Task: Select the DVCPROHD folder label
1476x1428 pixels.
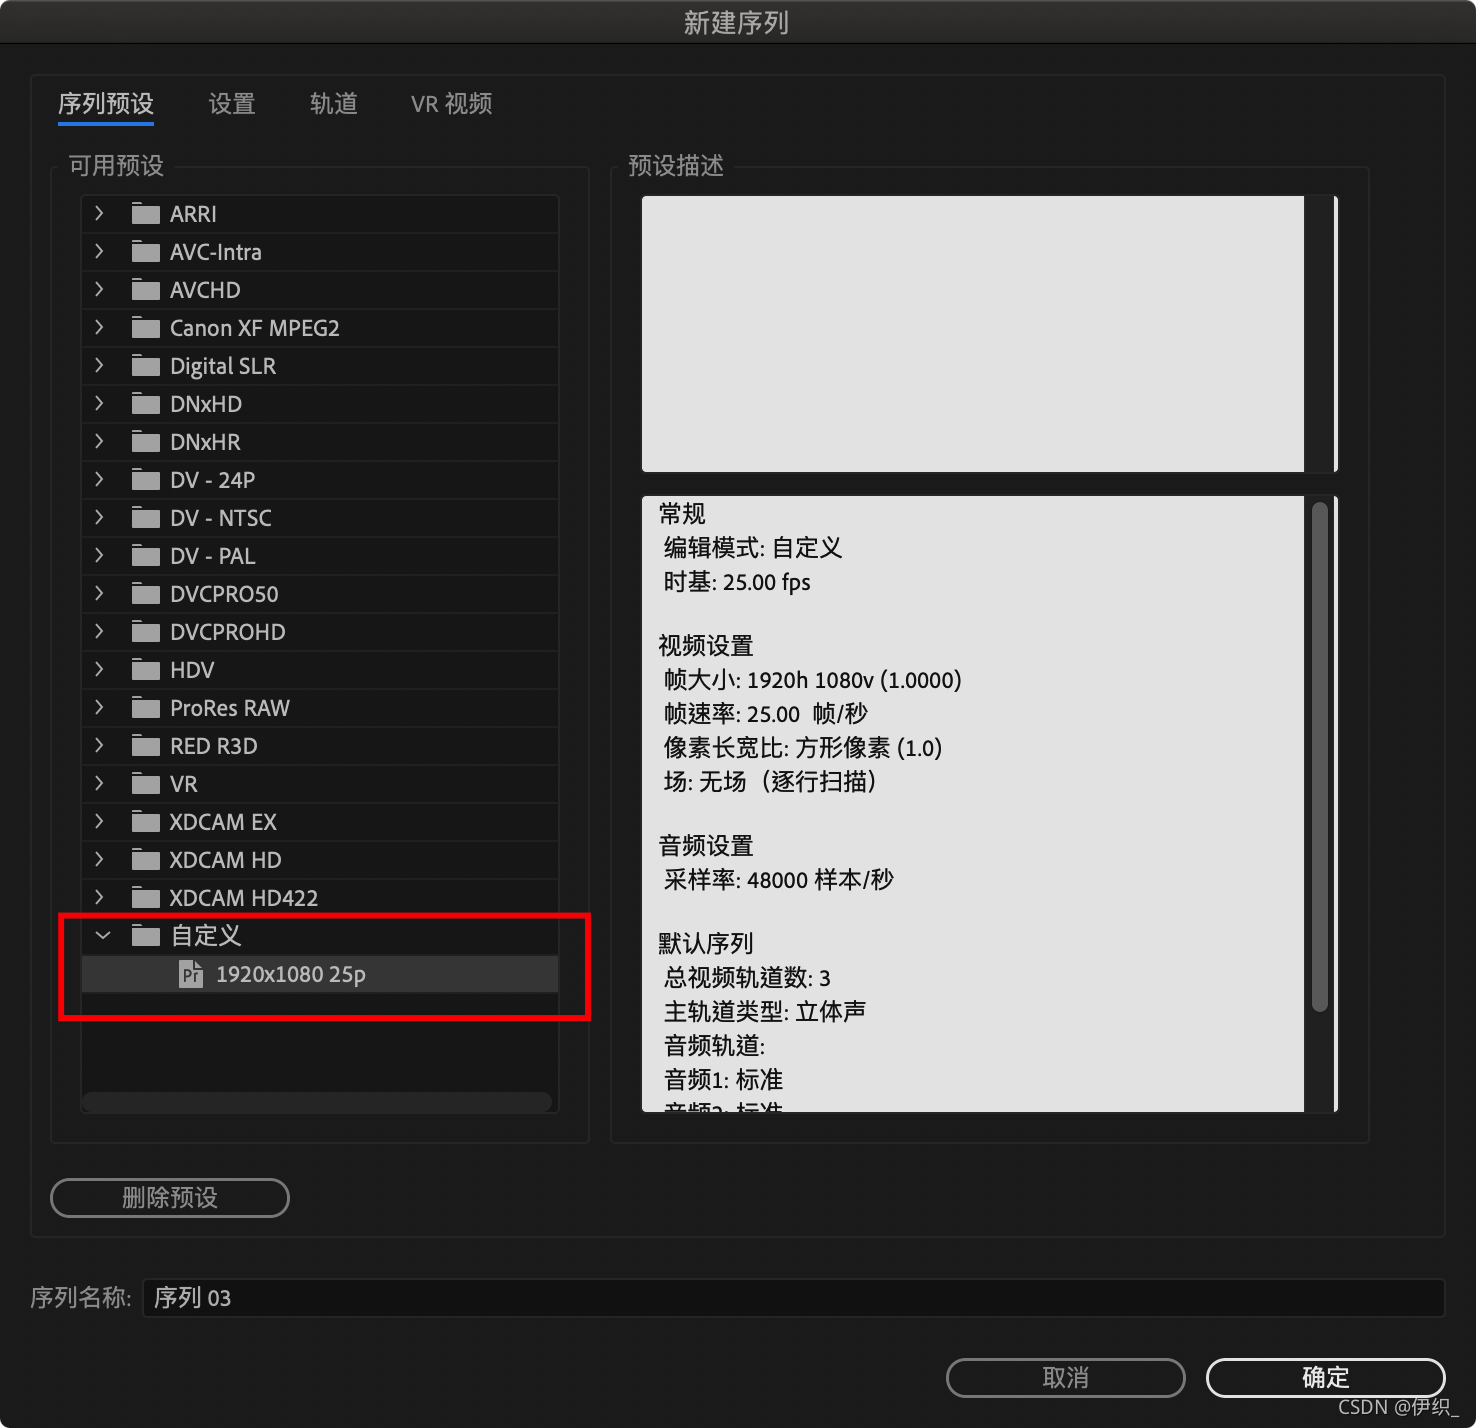Action: tap(228, 632)
